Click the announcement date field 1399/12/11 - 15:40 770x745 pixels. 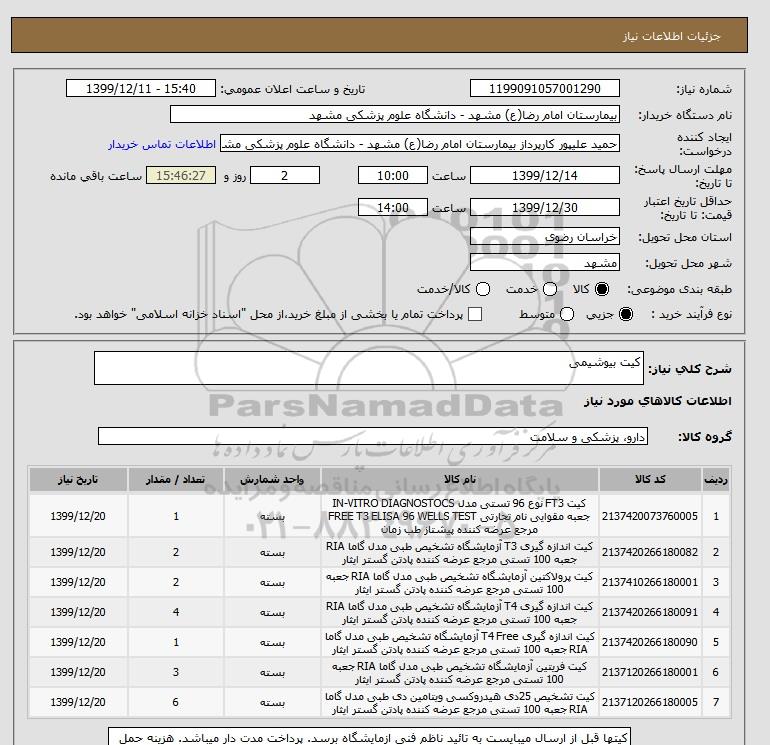point(141,88)
